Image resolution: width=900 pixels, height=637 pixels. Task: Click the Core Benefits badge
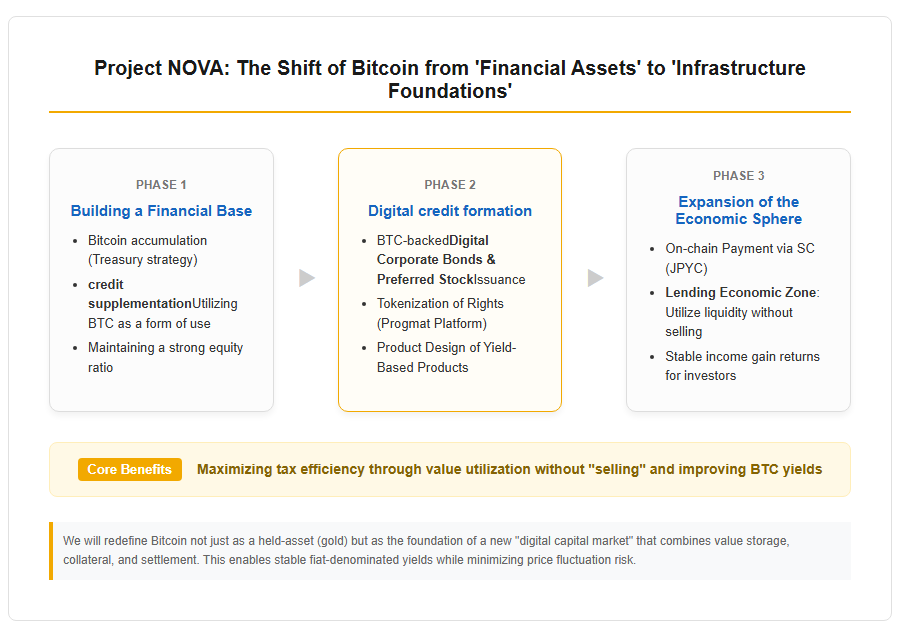tap(130, 469)
